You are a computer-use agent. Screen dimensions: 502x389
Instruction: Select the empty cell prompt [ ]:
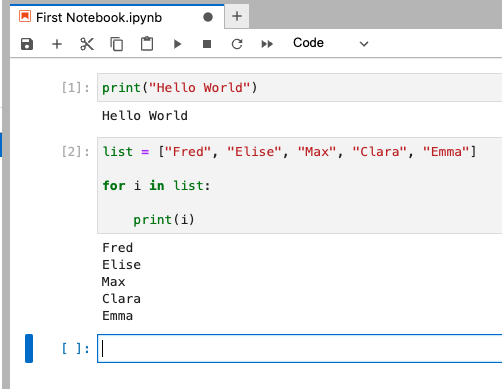(76, 349)
